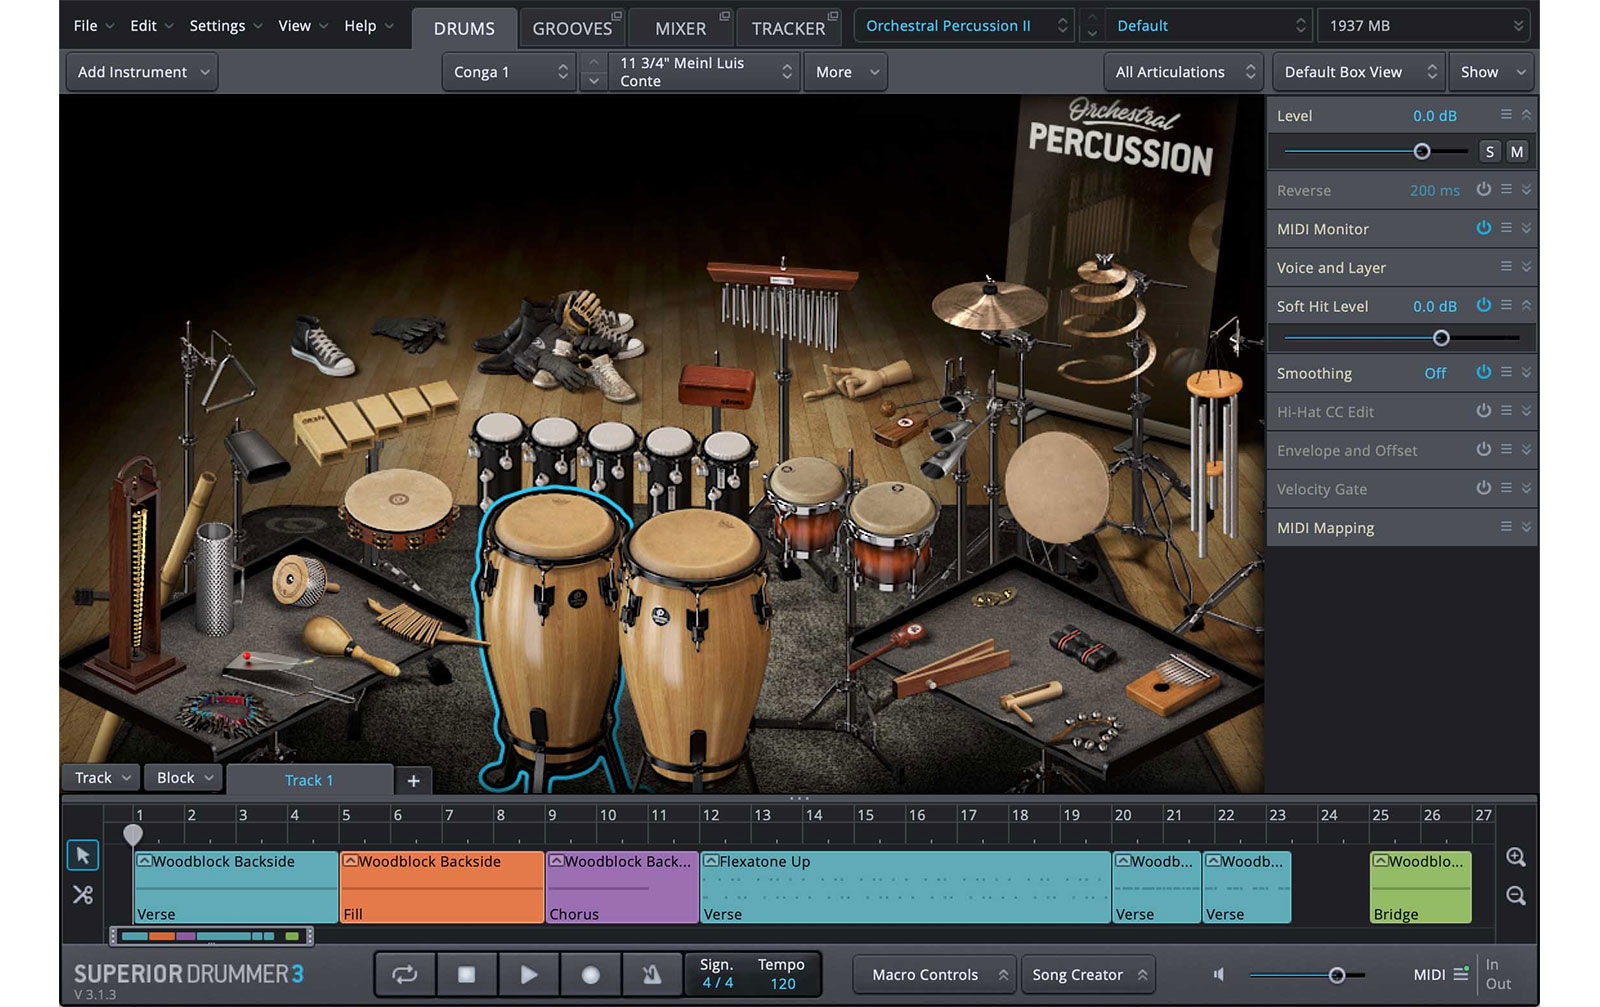Toggle Soft Hit Level power button
This screenshot has height=1007, width=1600.
pos(1484,305)
